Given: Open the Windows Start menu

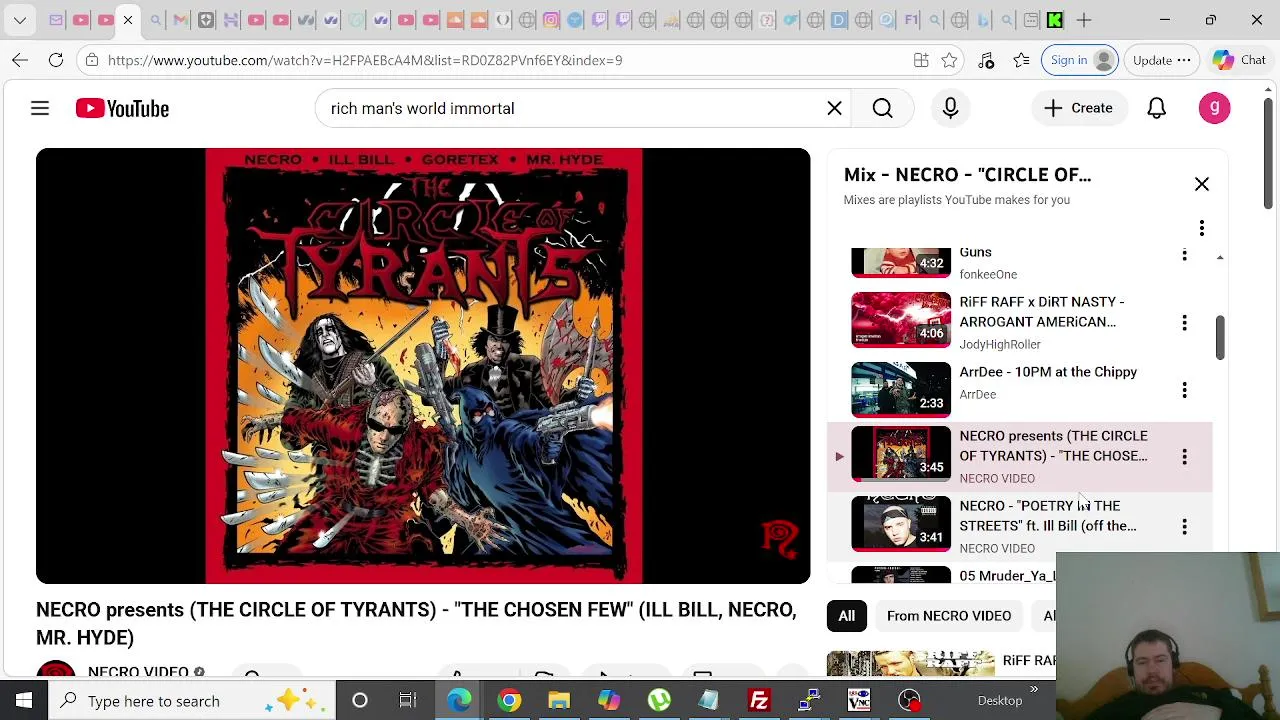Looking at the screenshot, I should pos(24,701).
